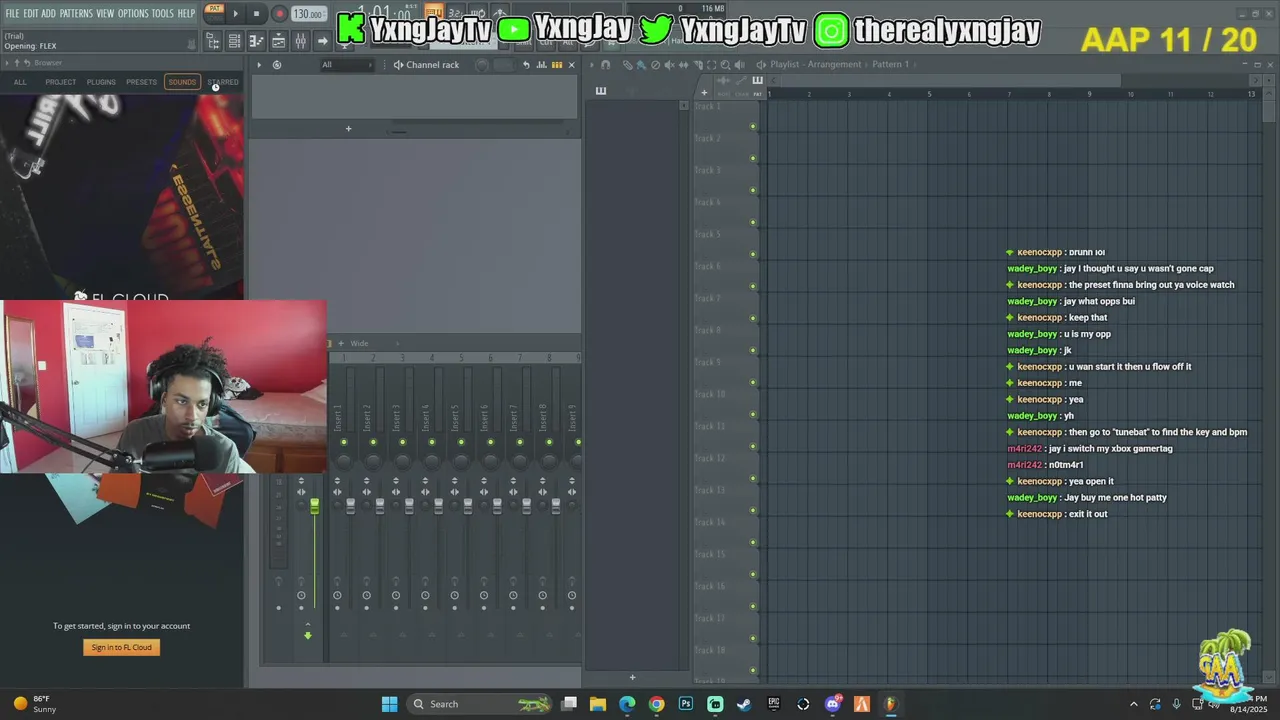Click the Channel rack play arrow icon
This screenshot has height=720, width=1280.
259,65
